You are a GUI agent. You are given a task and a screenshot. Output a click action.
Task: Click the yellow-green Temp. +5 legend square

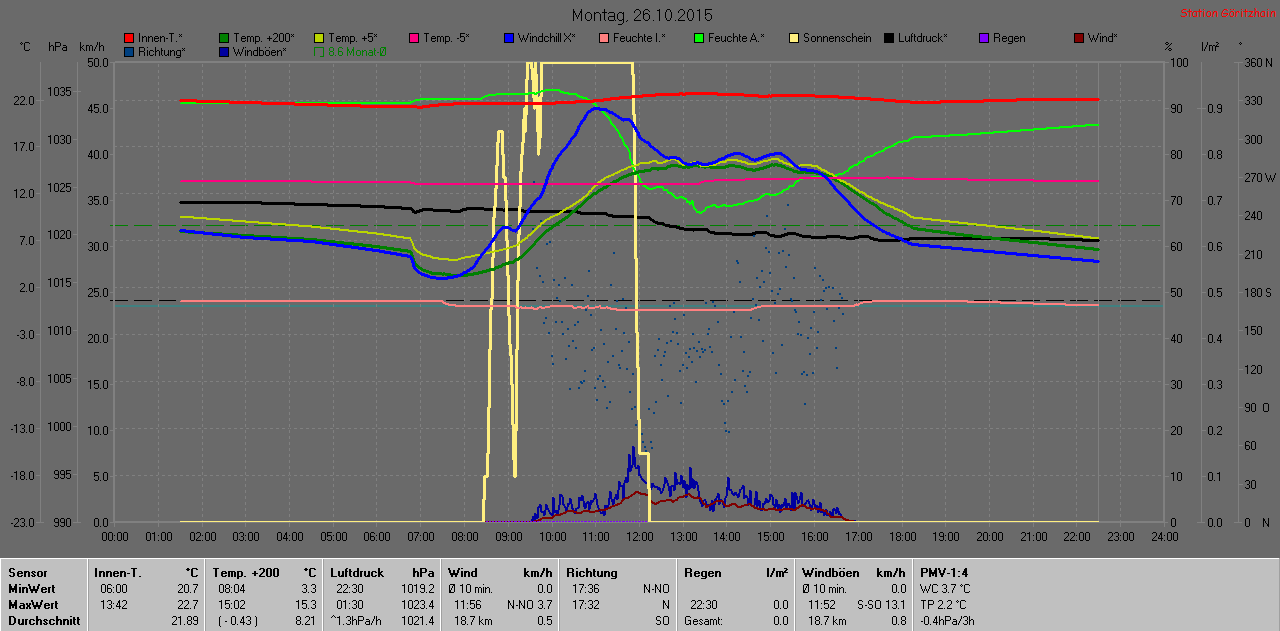pyautogui.click(x=319, y=38)
